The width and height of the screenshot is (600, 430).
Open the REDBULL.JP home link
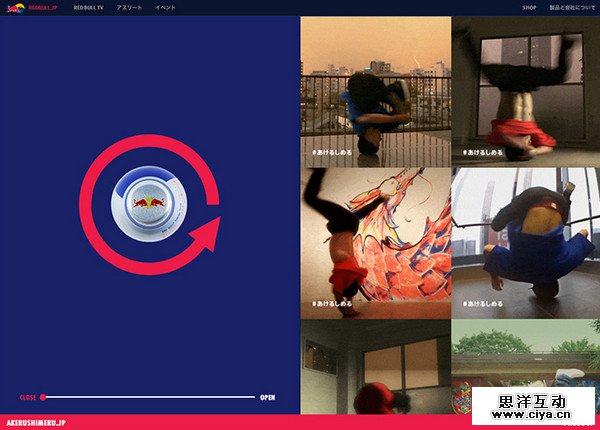click(x=43, y=8)
